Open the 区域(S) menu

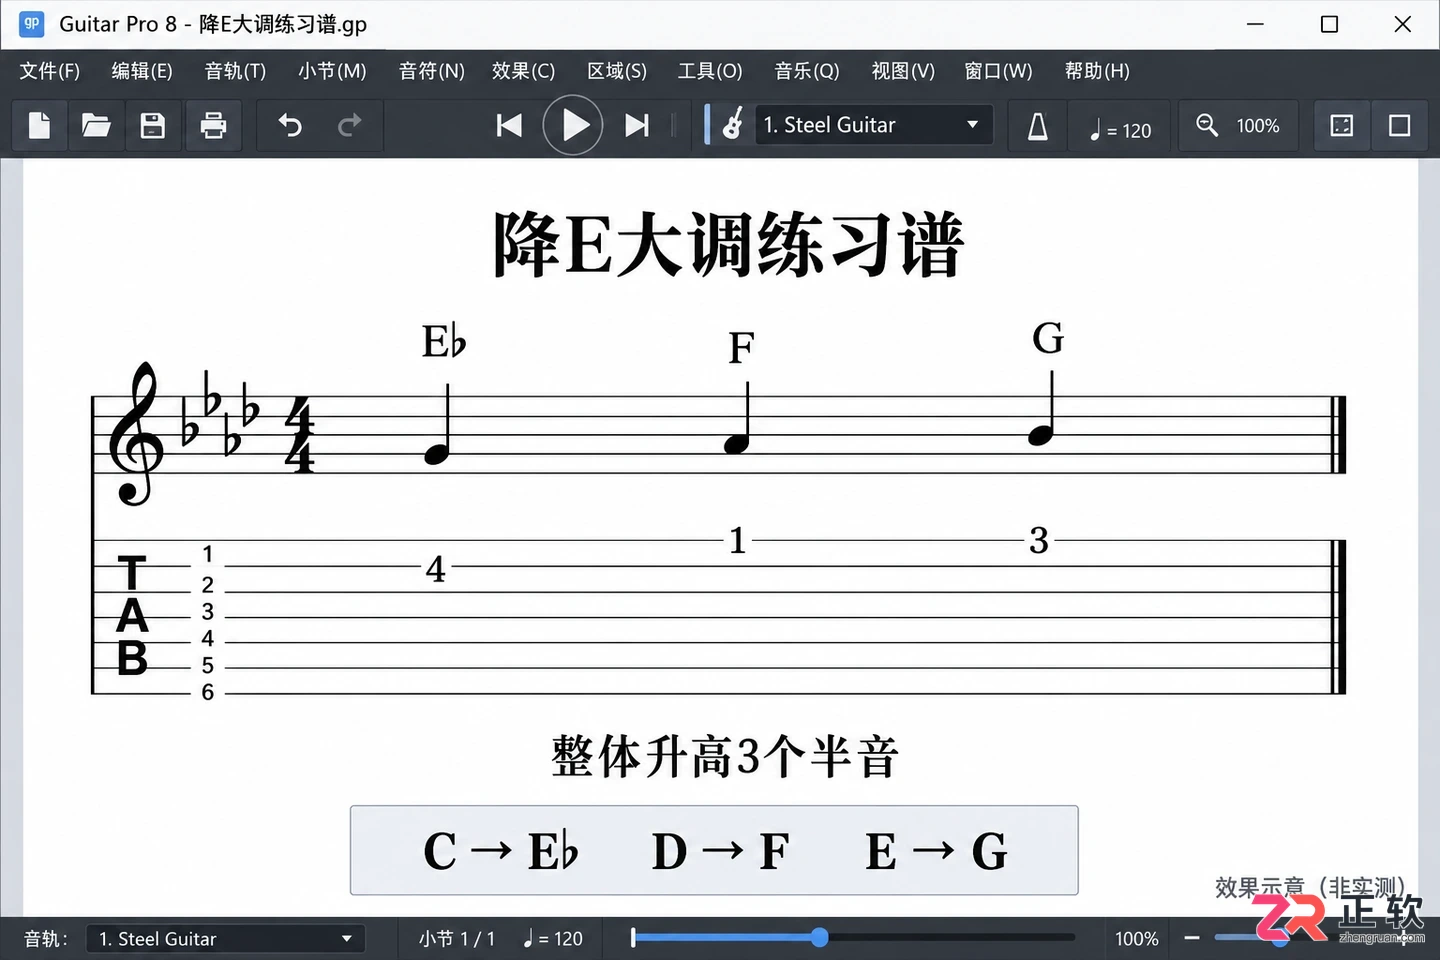(617, 71)
